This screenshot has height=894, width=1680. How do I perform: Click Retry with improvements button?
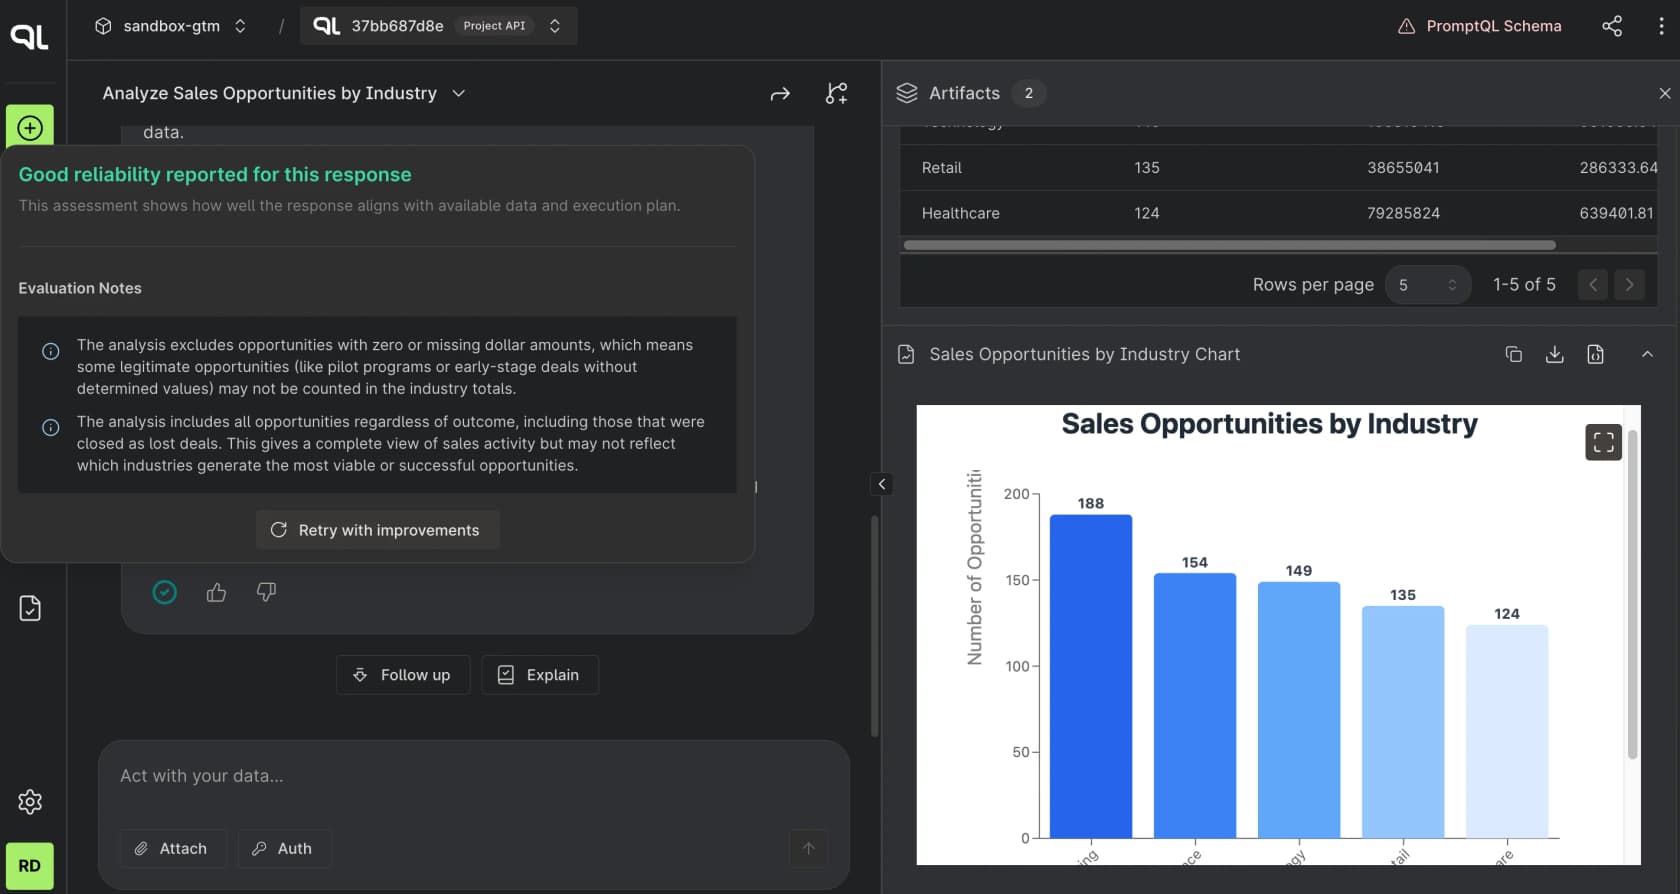click(x=377, y=530)
